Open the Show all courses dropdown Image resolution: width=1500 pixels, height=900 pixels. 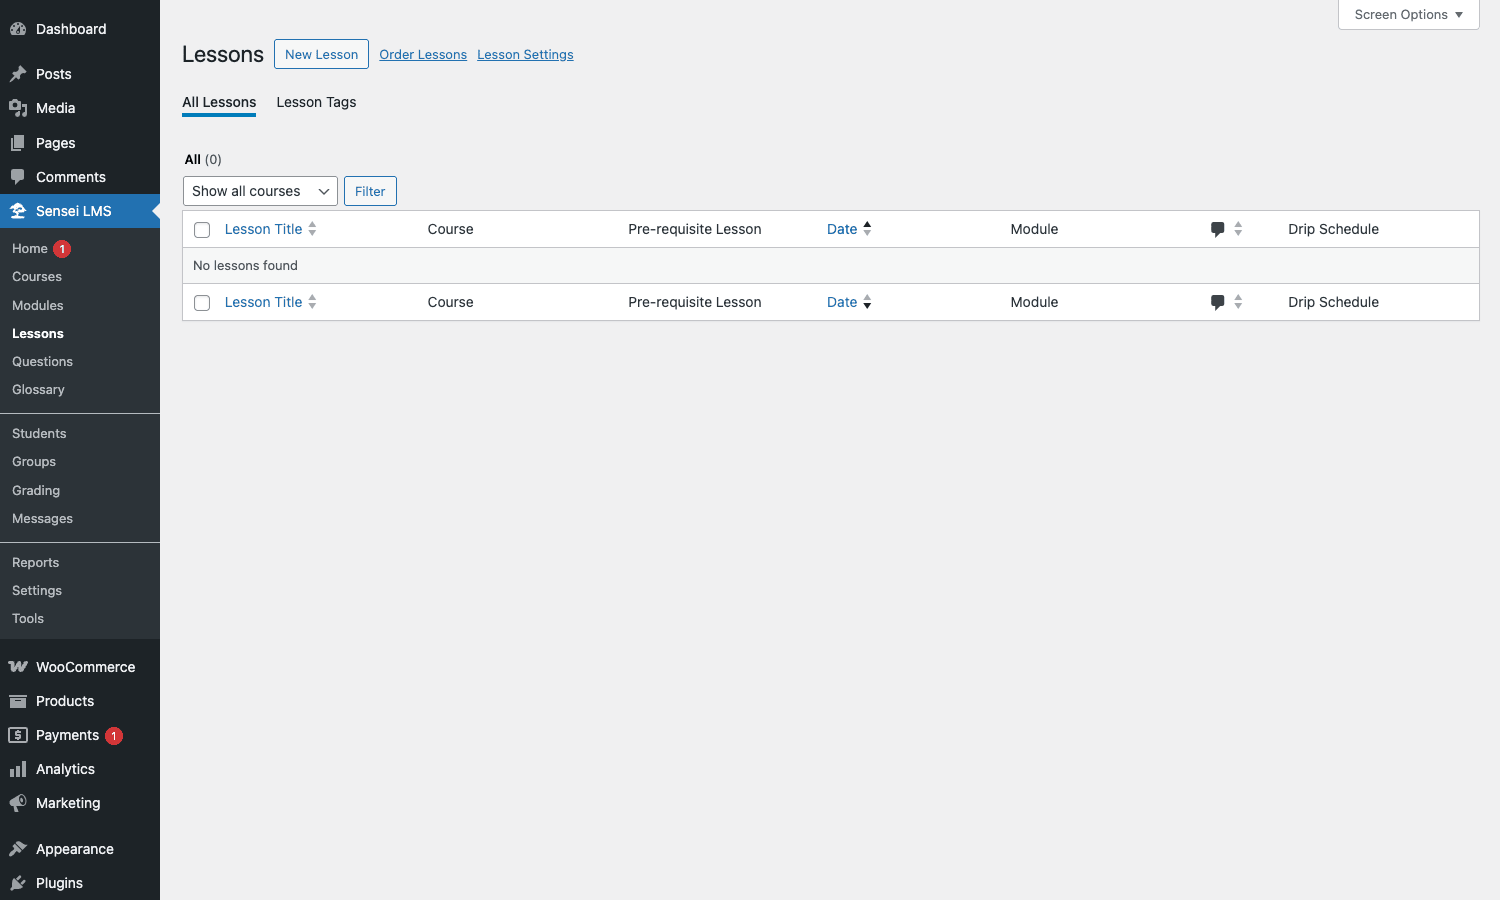pos(260,191)
